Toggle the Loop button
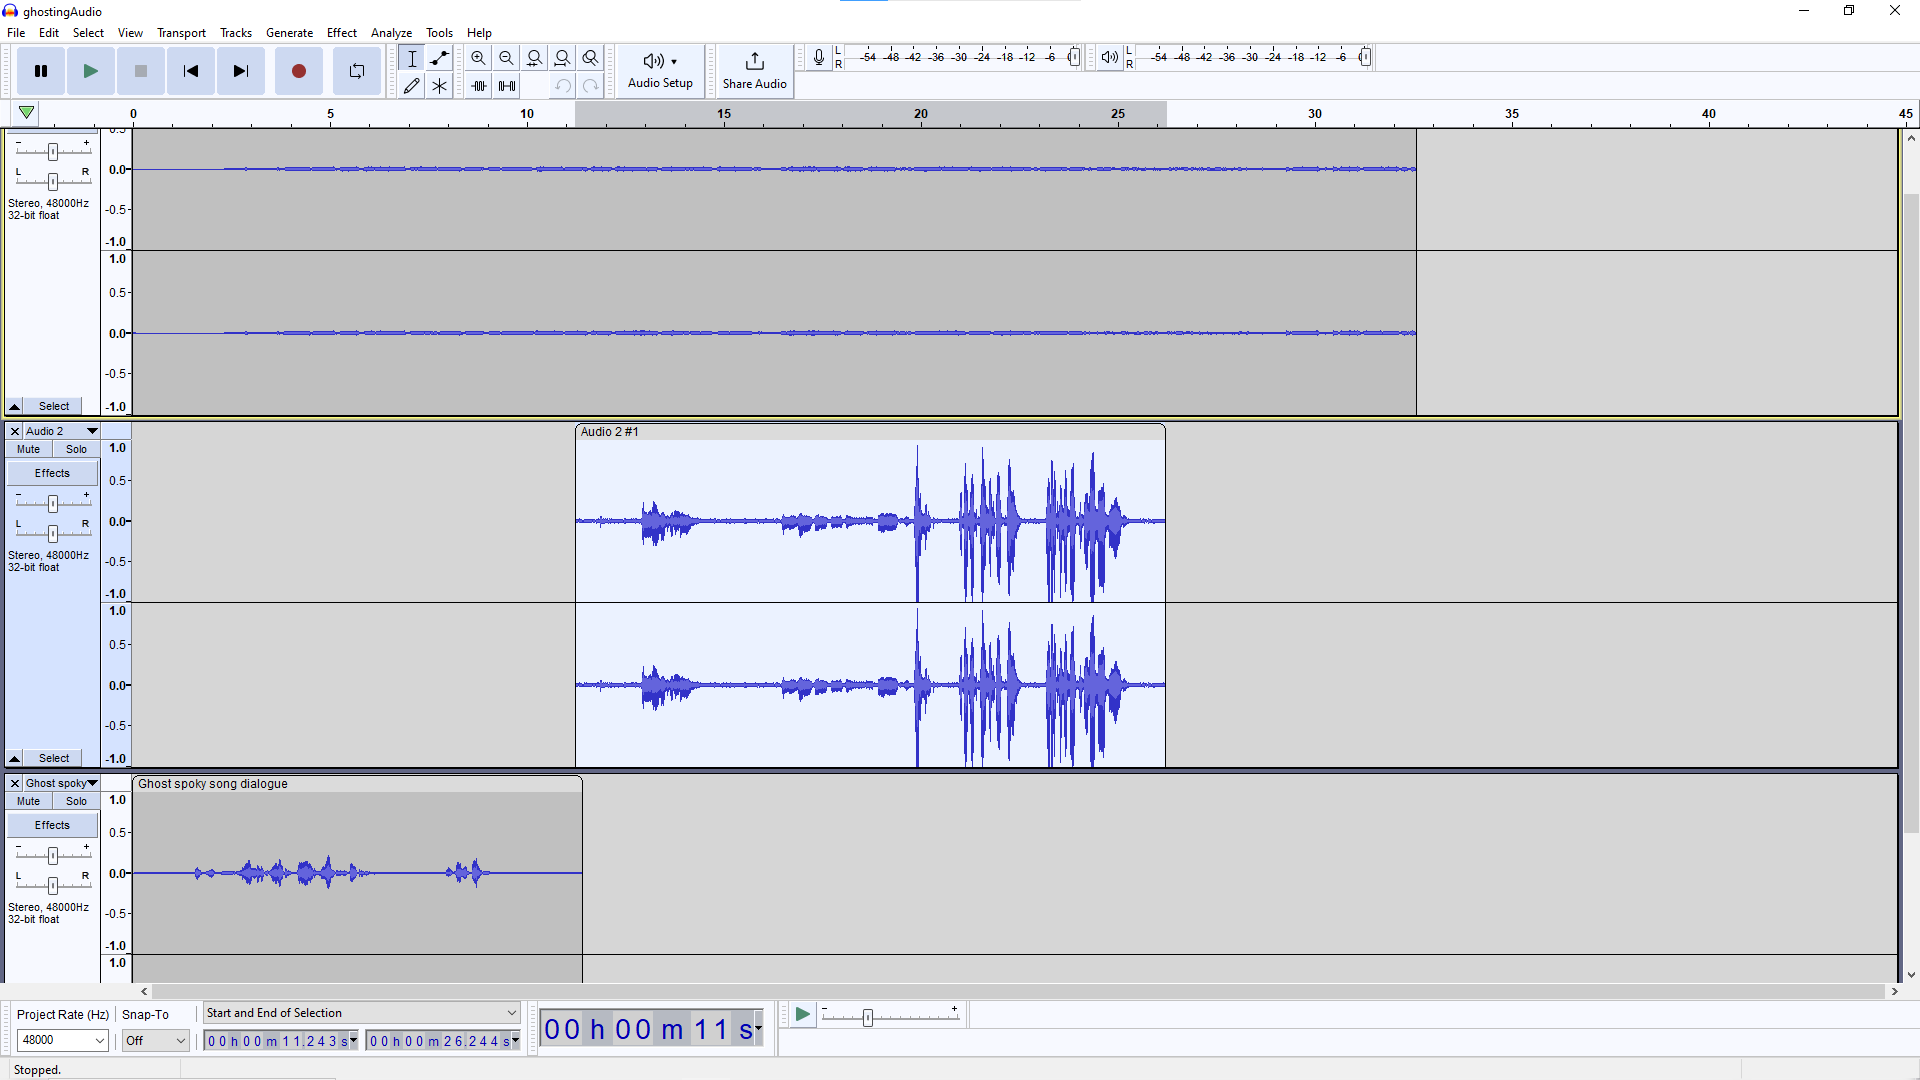Screen dimensions: 1920x1080 [x=356, y=71]
